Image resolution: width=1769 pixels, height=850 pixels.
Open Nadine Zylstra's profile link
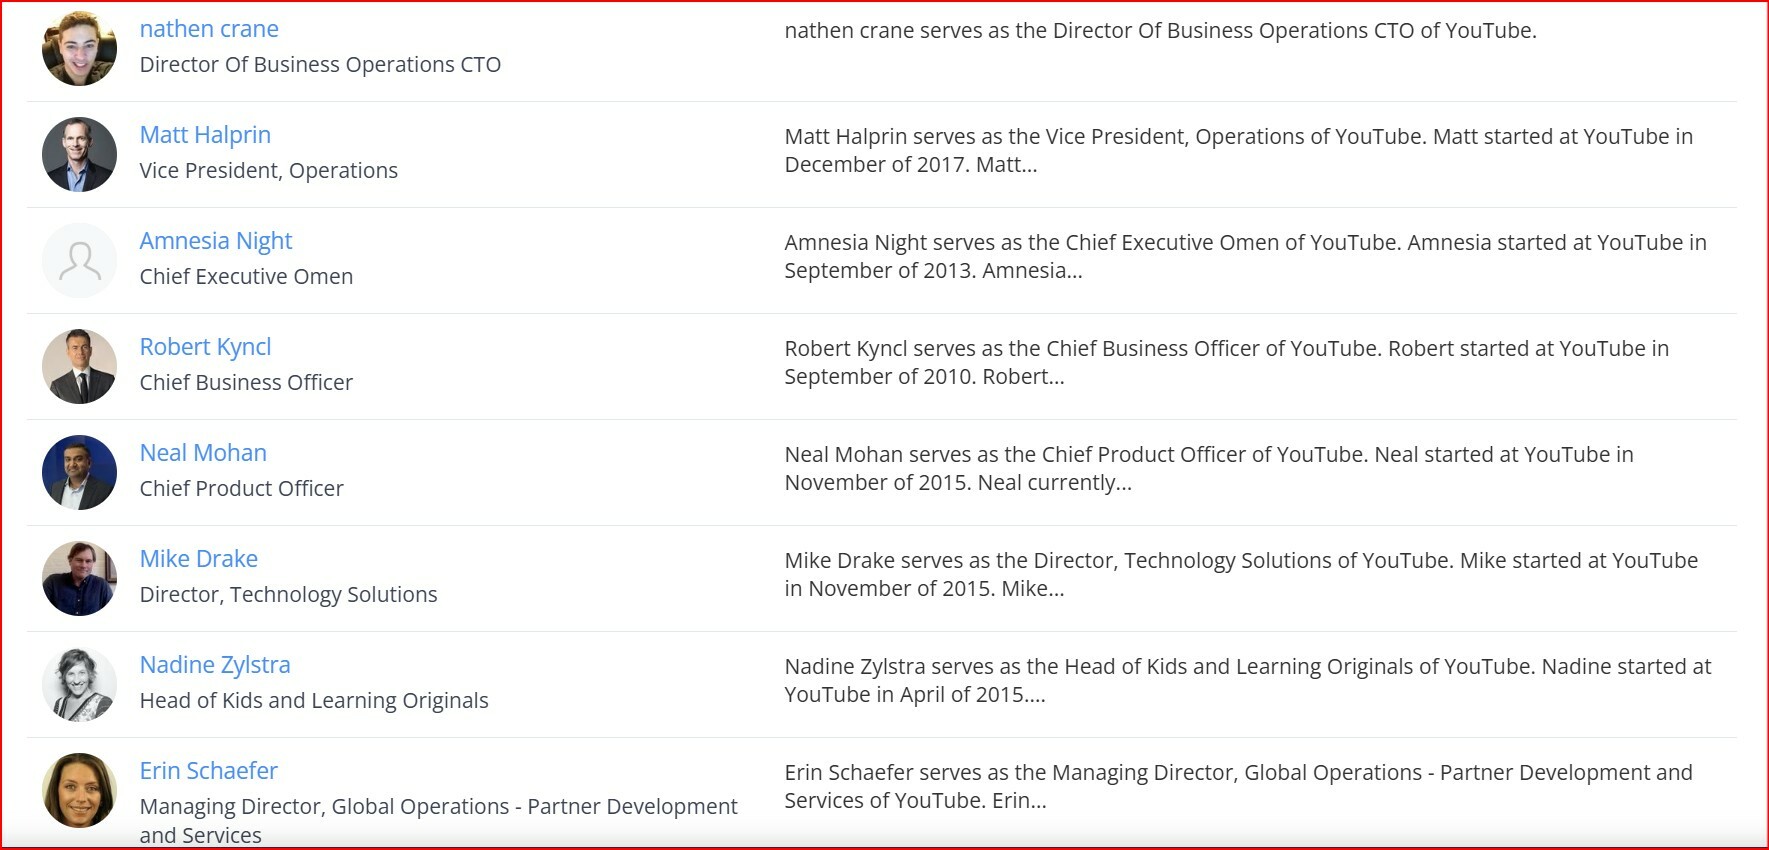(x=215, y=665)
